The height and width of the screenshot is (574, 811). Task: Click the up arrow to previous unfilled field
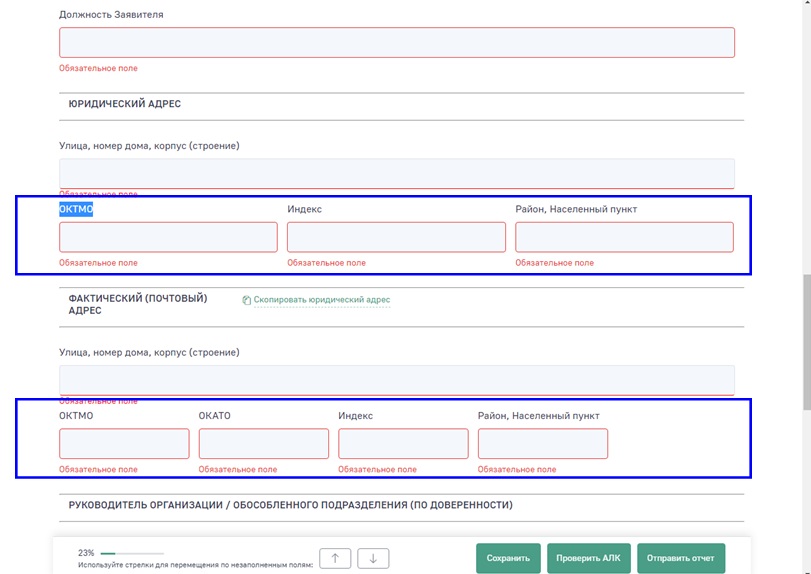pyautogui.click(x=335, y=558)
